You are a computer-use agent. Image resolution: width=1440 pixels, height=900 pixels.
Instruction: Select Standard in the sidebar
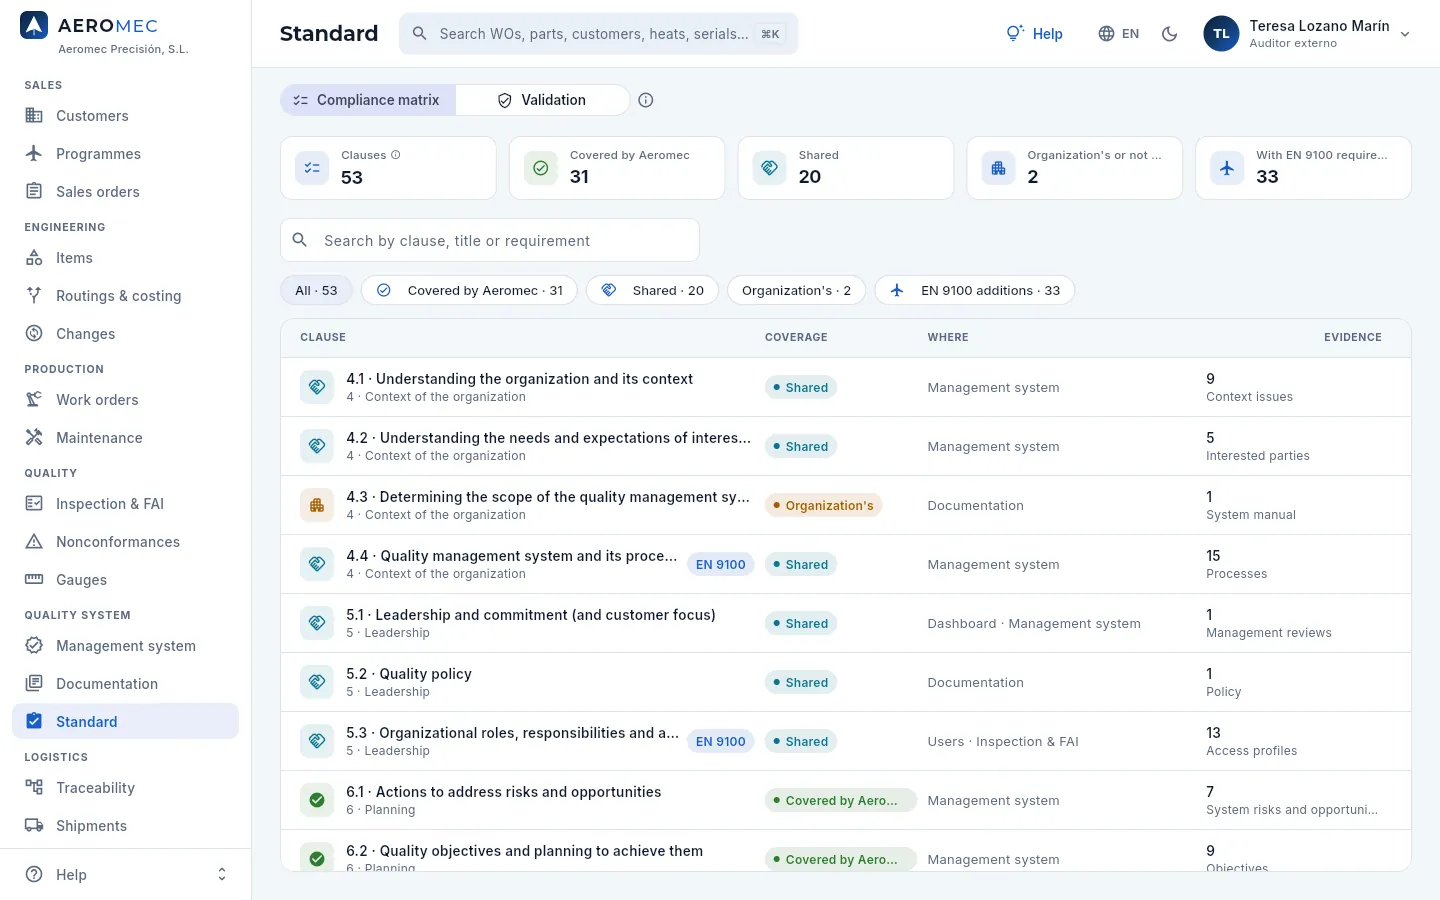coord(125,722)
